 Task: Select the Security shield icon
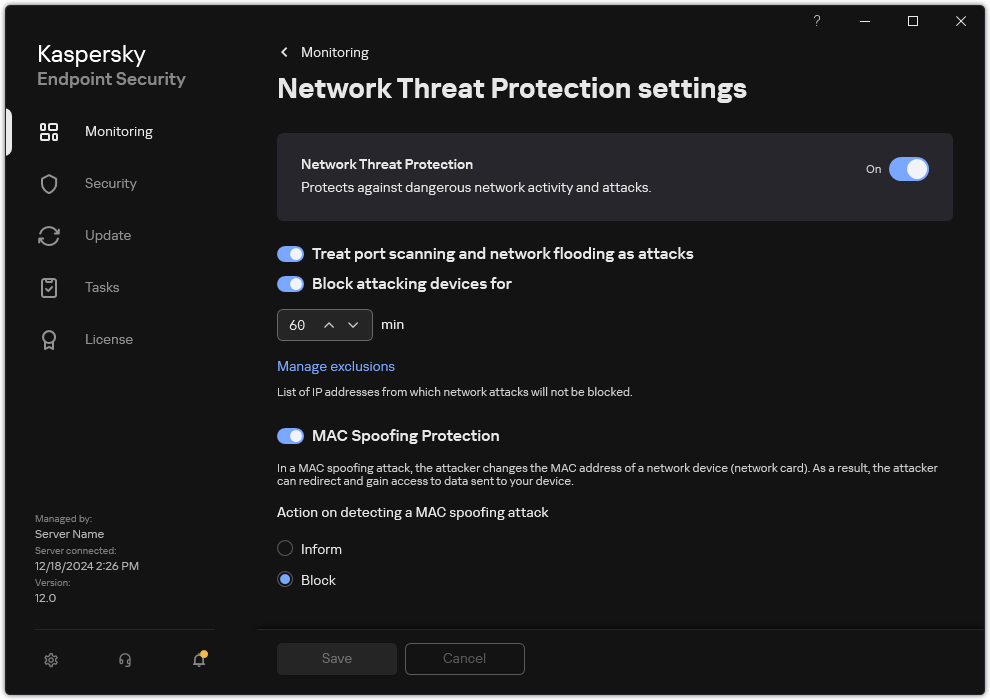(x=48, y=183)
